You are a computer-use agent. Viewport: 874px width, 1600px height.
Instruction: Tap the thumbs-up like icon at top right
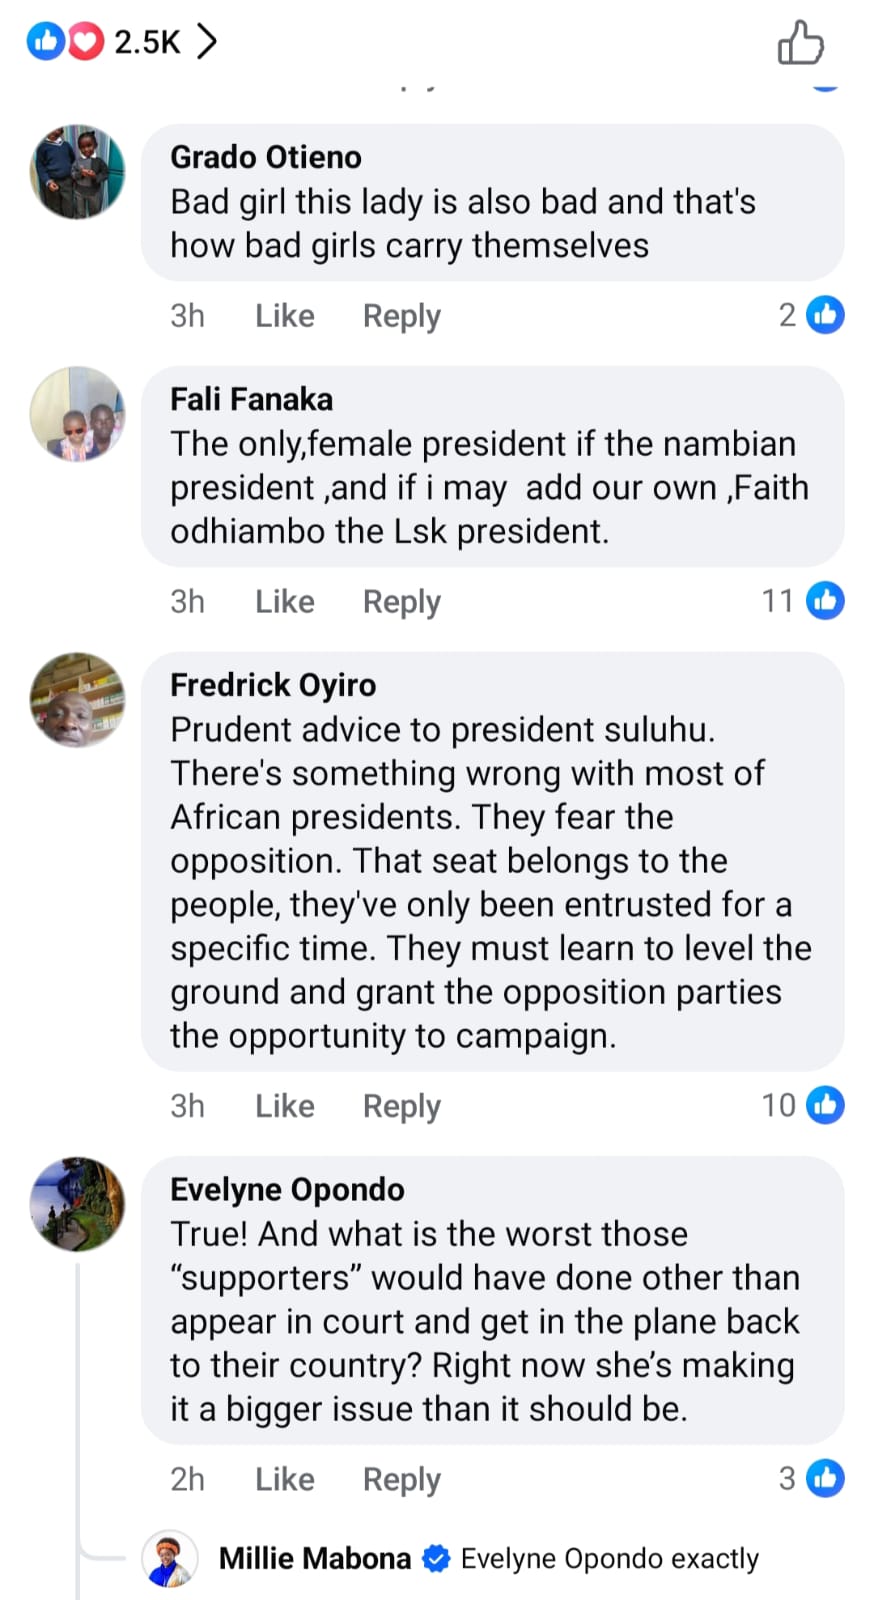pos(800,43)
